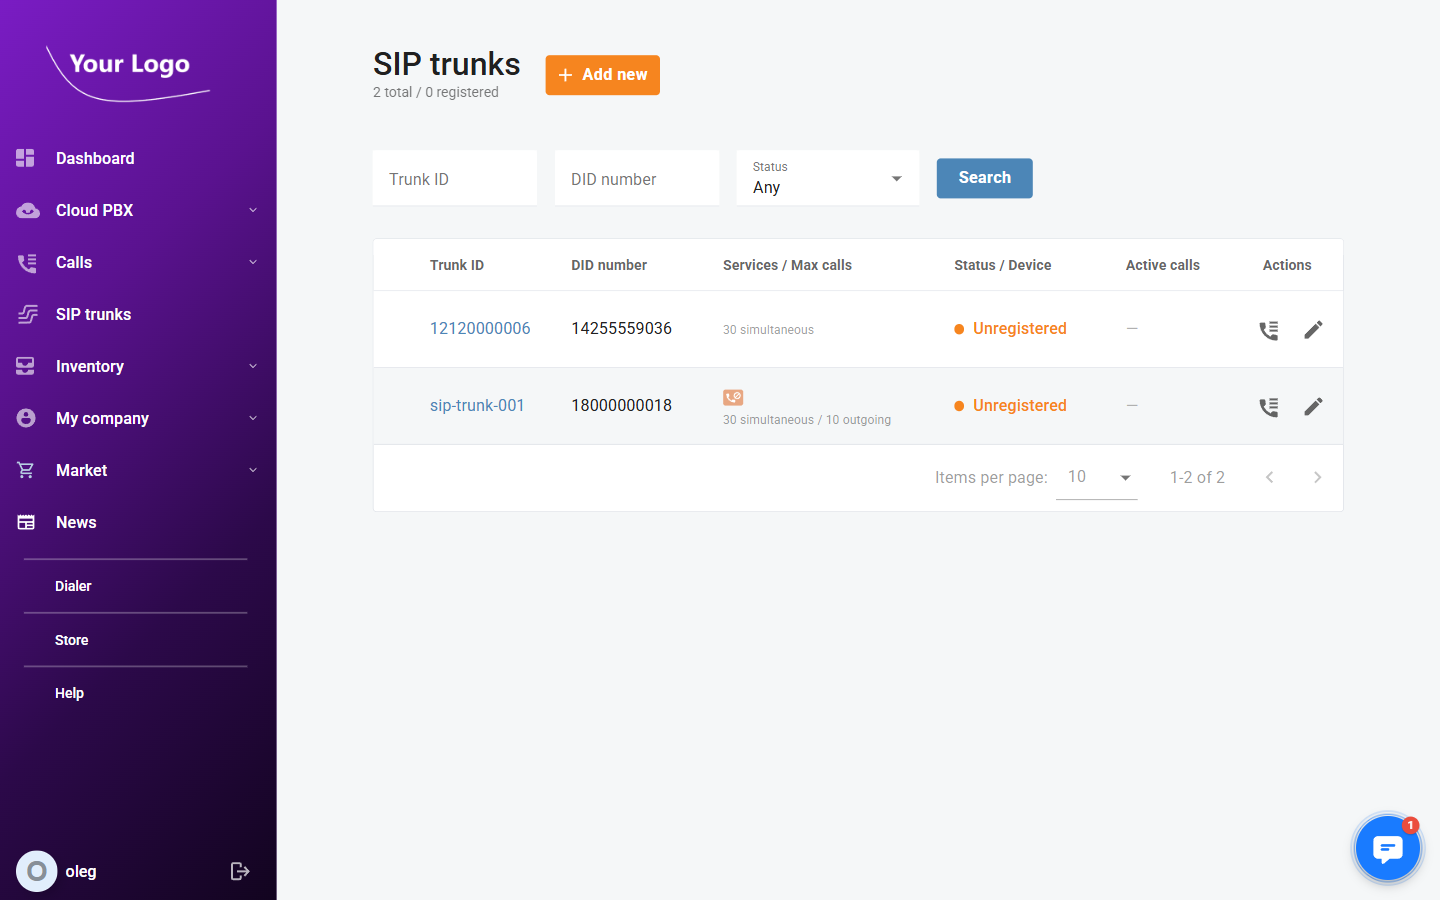Click the Add new trunk button

[x=602, y=75]
